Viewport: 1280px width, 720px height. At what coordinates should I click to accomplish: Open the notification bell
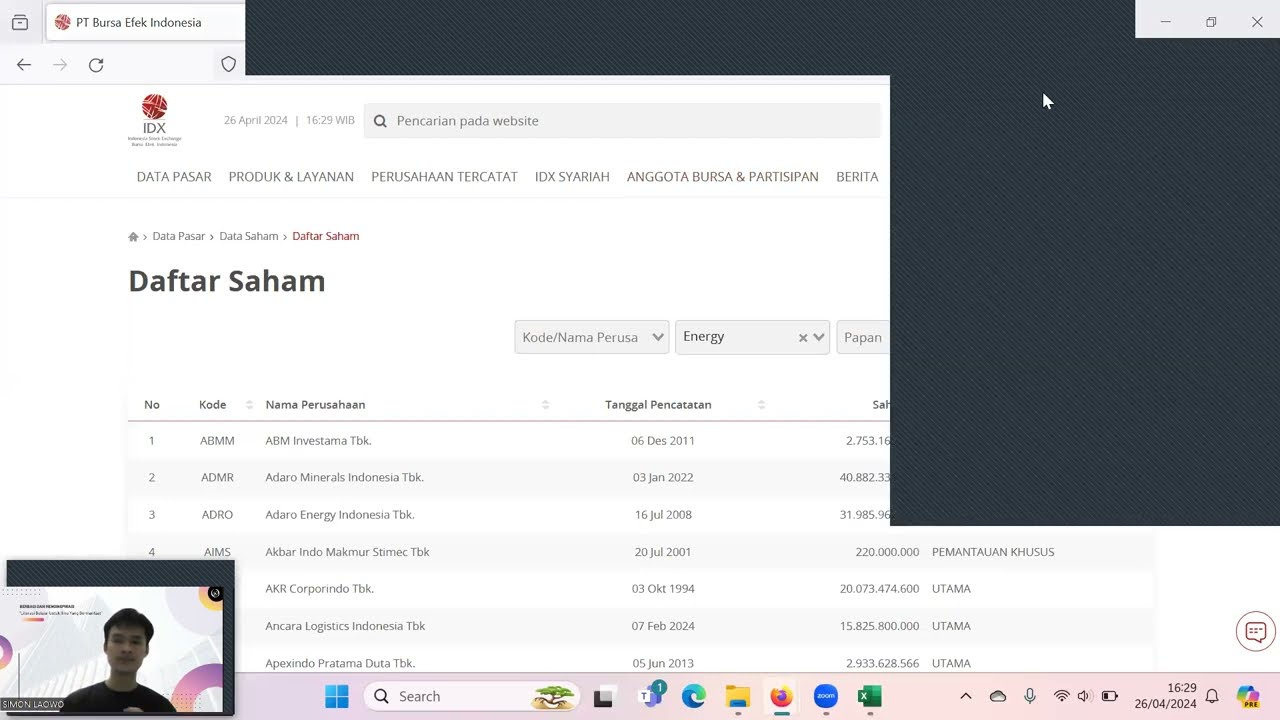coord(1212,697)
